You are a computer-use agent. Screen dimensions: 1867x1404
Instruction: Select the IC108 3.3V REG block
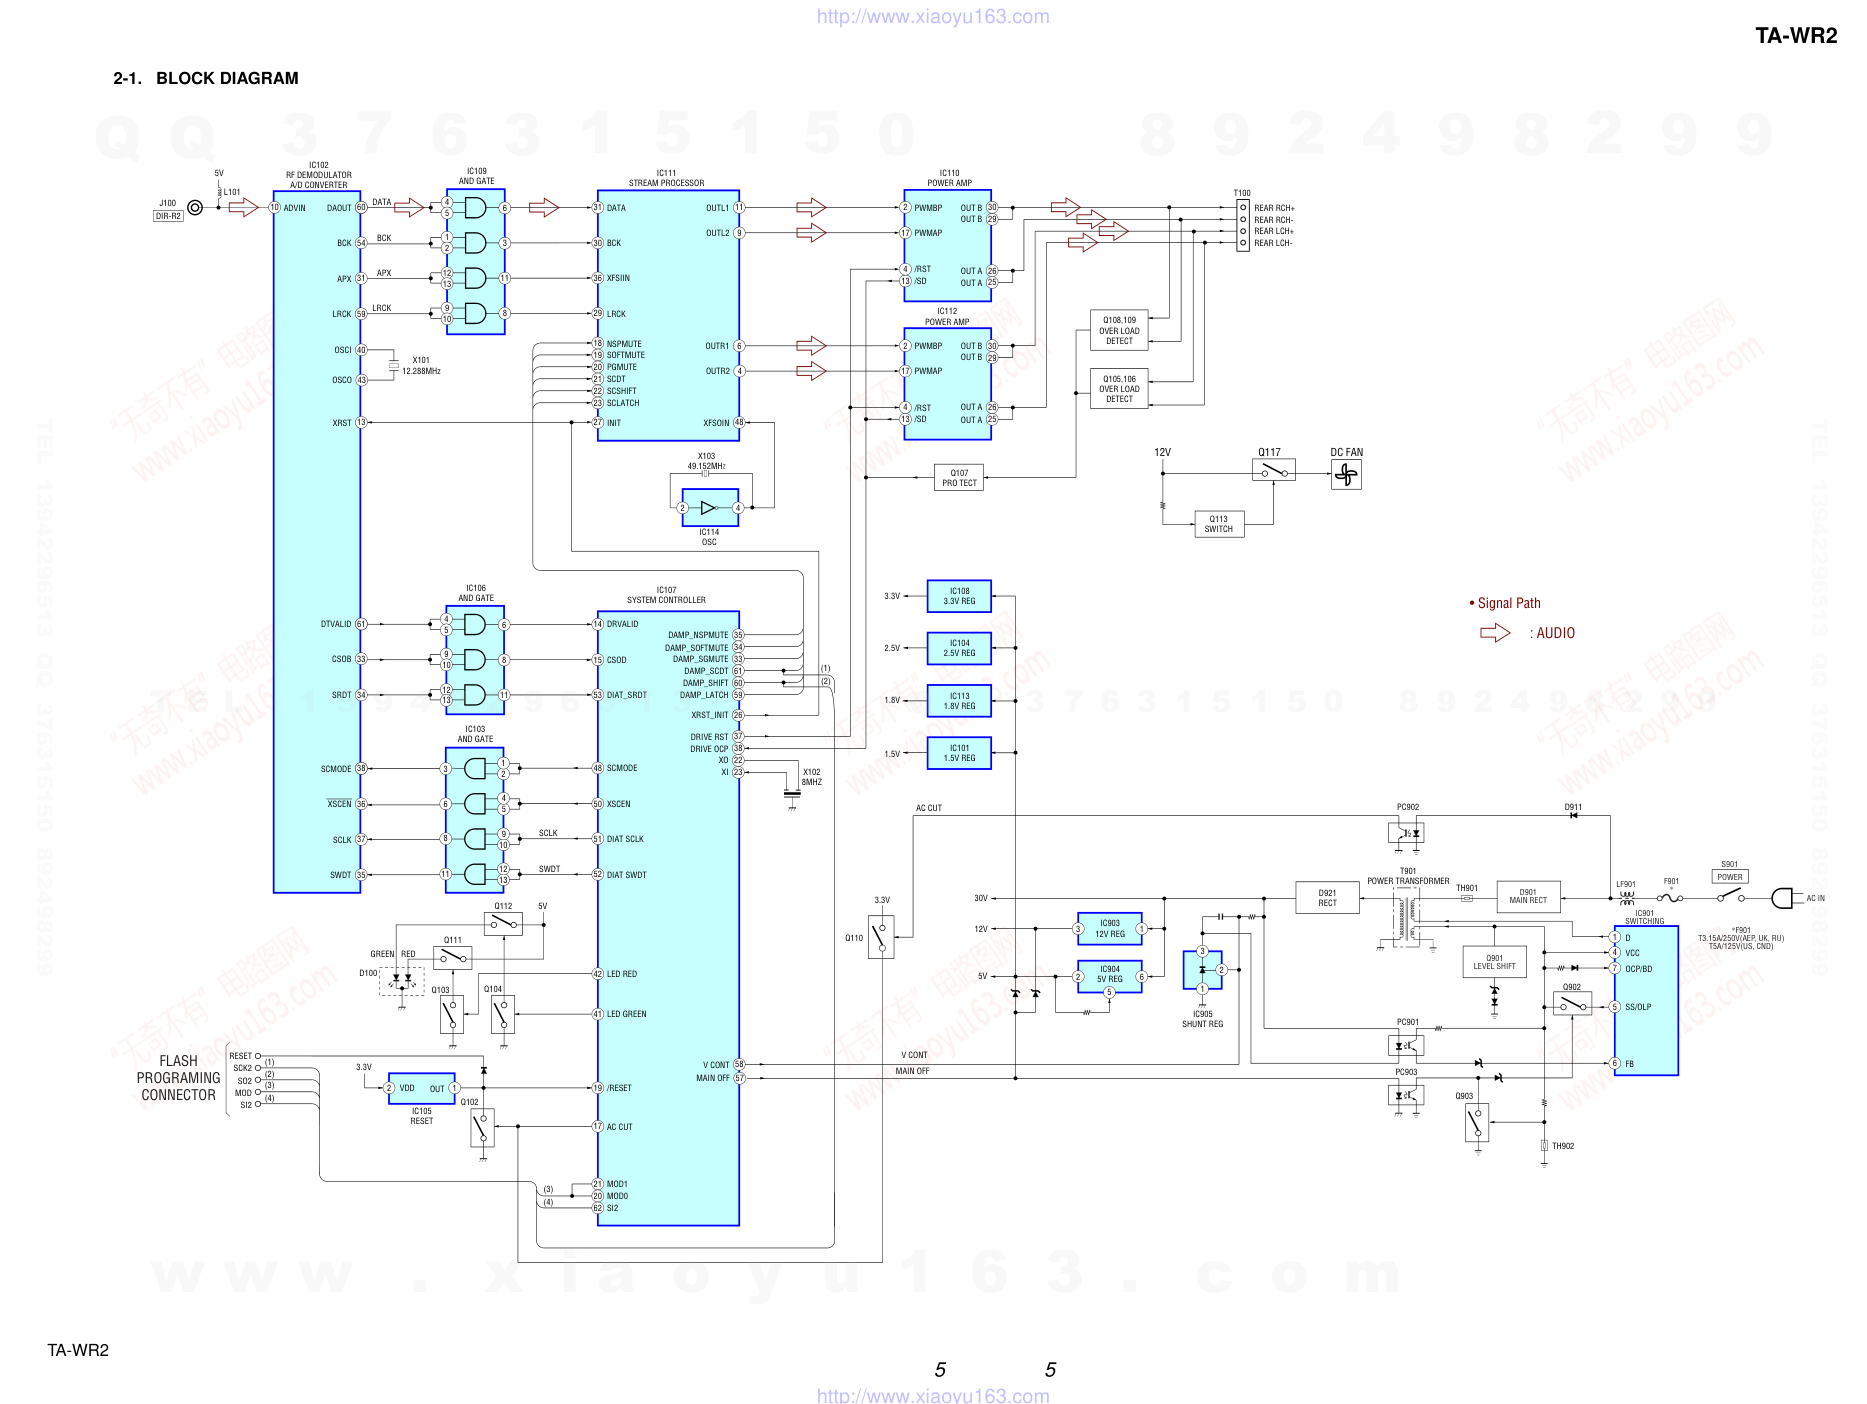coord(959,596)
